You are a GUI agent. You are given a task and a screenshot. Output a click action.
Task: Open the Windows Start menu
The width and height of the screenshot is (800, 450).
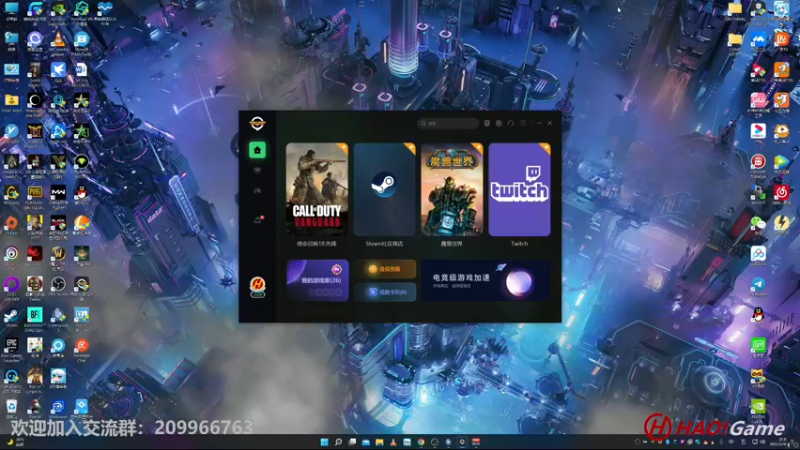click(324, 442)
